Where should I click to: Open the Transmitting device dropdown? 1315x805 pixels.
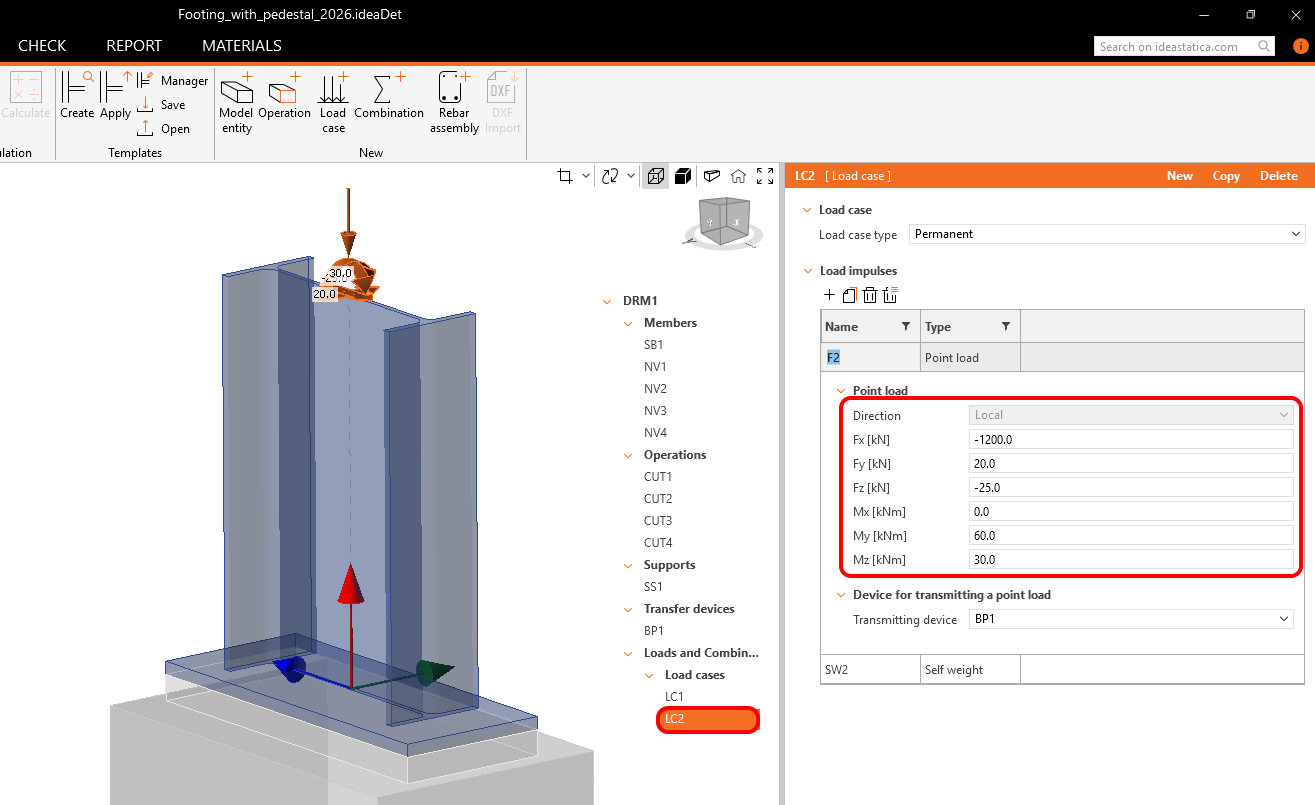coord(1130,620)
